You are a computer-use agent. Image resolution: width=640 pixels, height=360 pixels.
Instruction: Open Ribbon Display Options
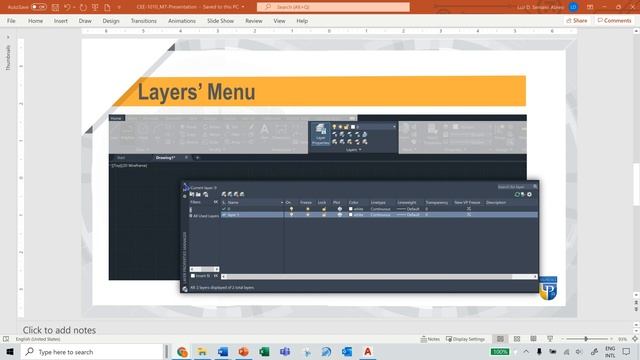point(590,7)
